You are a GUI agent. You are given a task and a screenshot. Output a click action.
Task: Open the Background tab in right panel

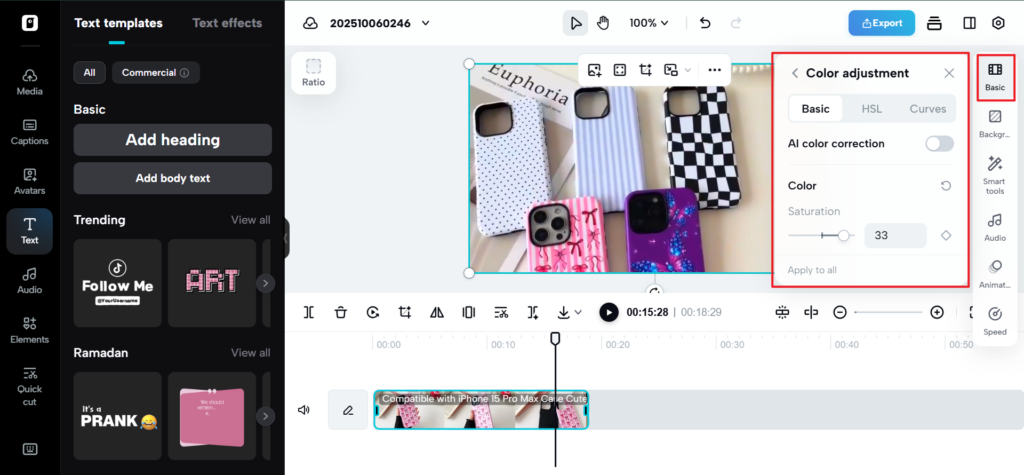tap(995, 124)
